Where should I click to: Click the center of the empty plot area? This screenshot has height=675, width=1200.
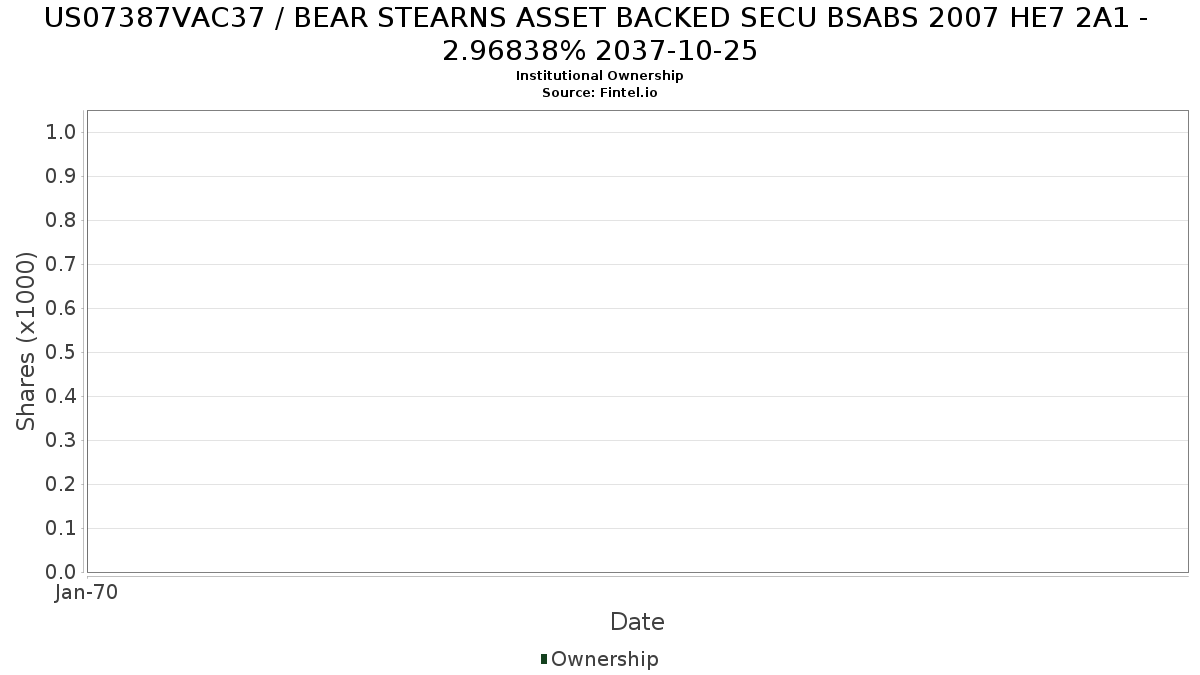point(637,341)
